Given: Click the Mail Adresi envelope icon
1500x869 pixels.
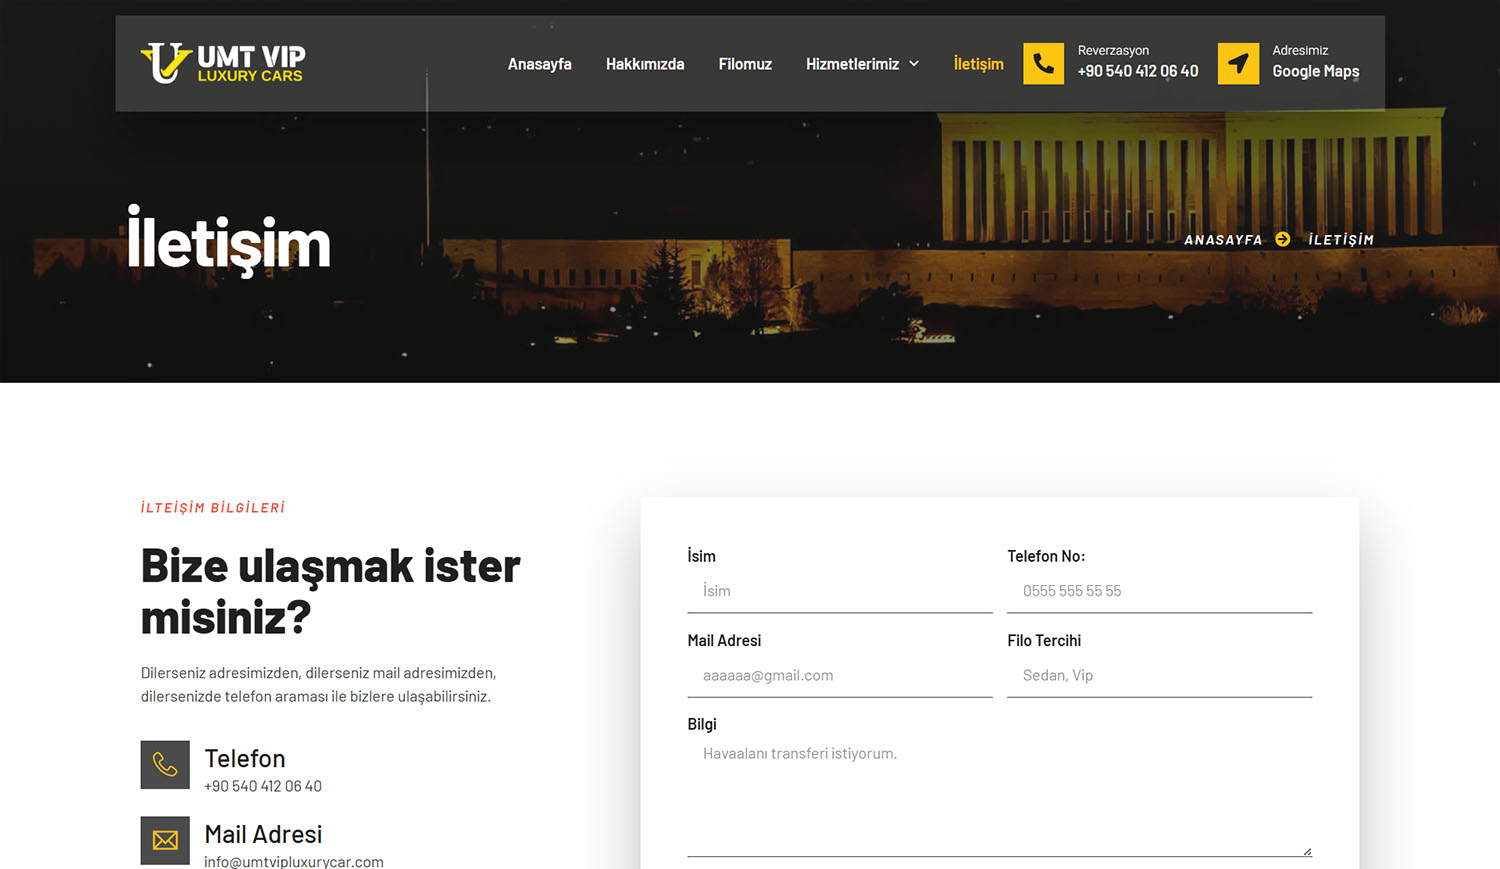Looking at the screenshot, I should click(x=165, y=840).
